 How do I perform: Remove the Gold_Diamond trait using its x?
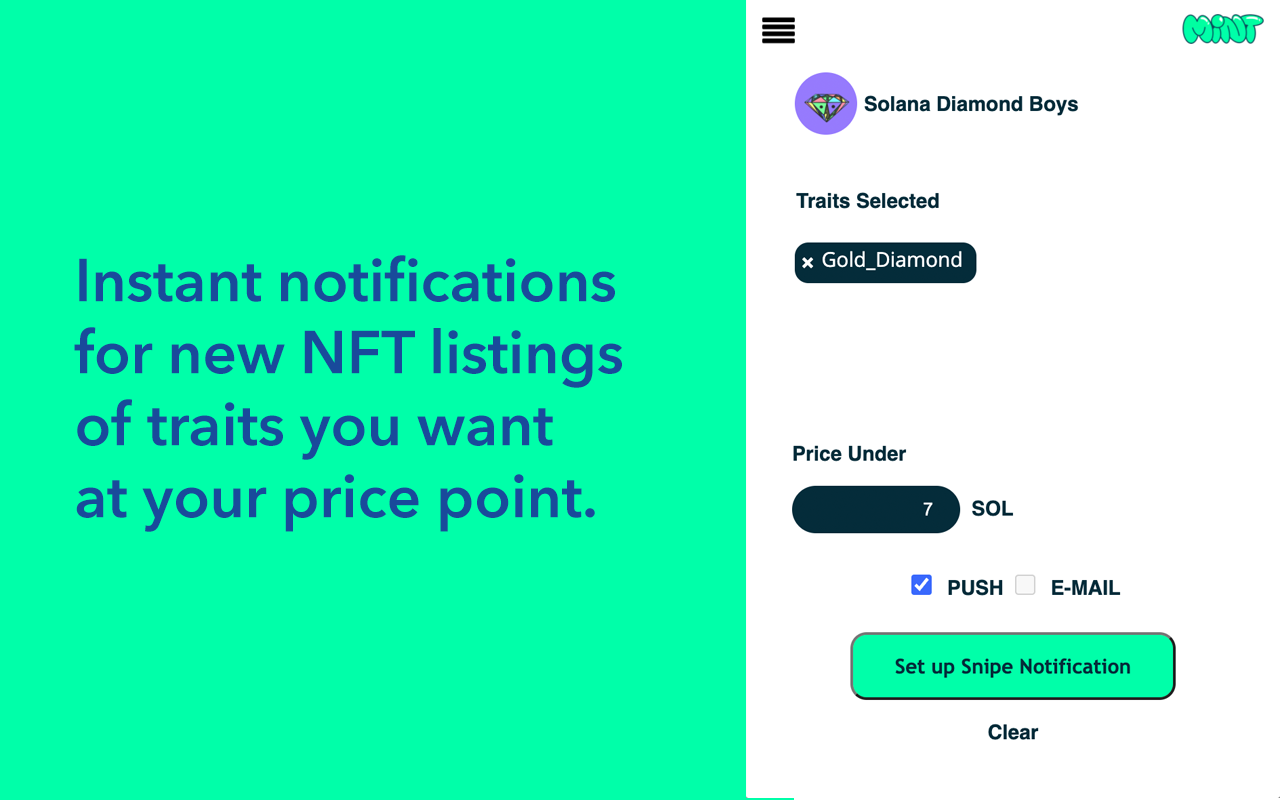(808, 263)
